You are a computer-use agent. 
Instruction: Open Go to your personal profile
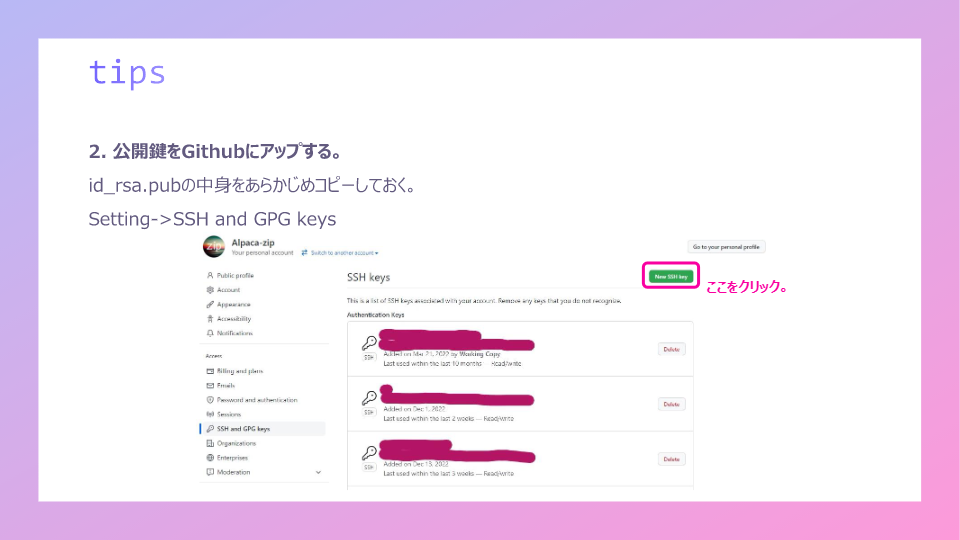click(x=726, y=247)
